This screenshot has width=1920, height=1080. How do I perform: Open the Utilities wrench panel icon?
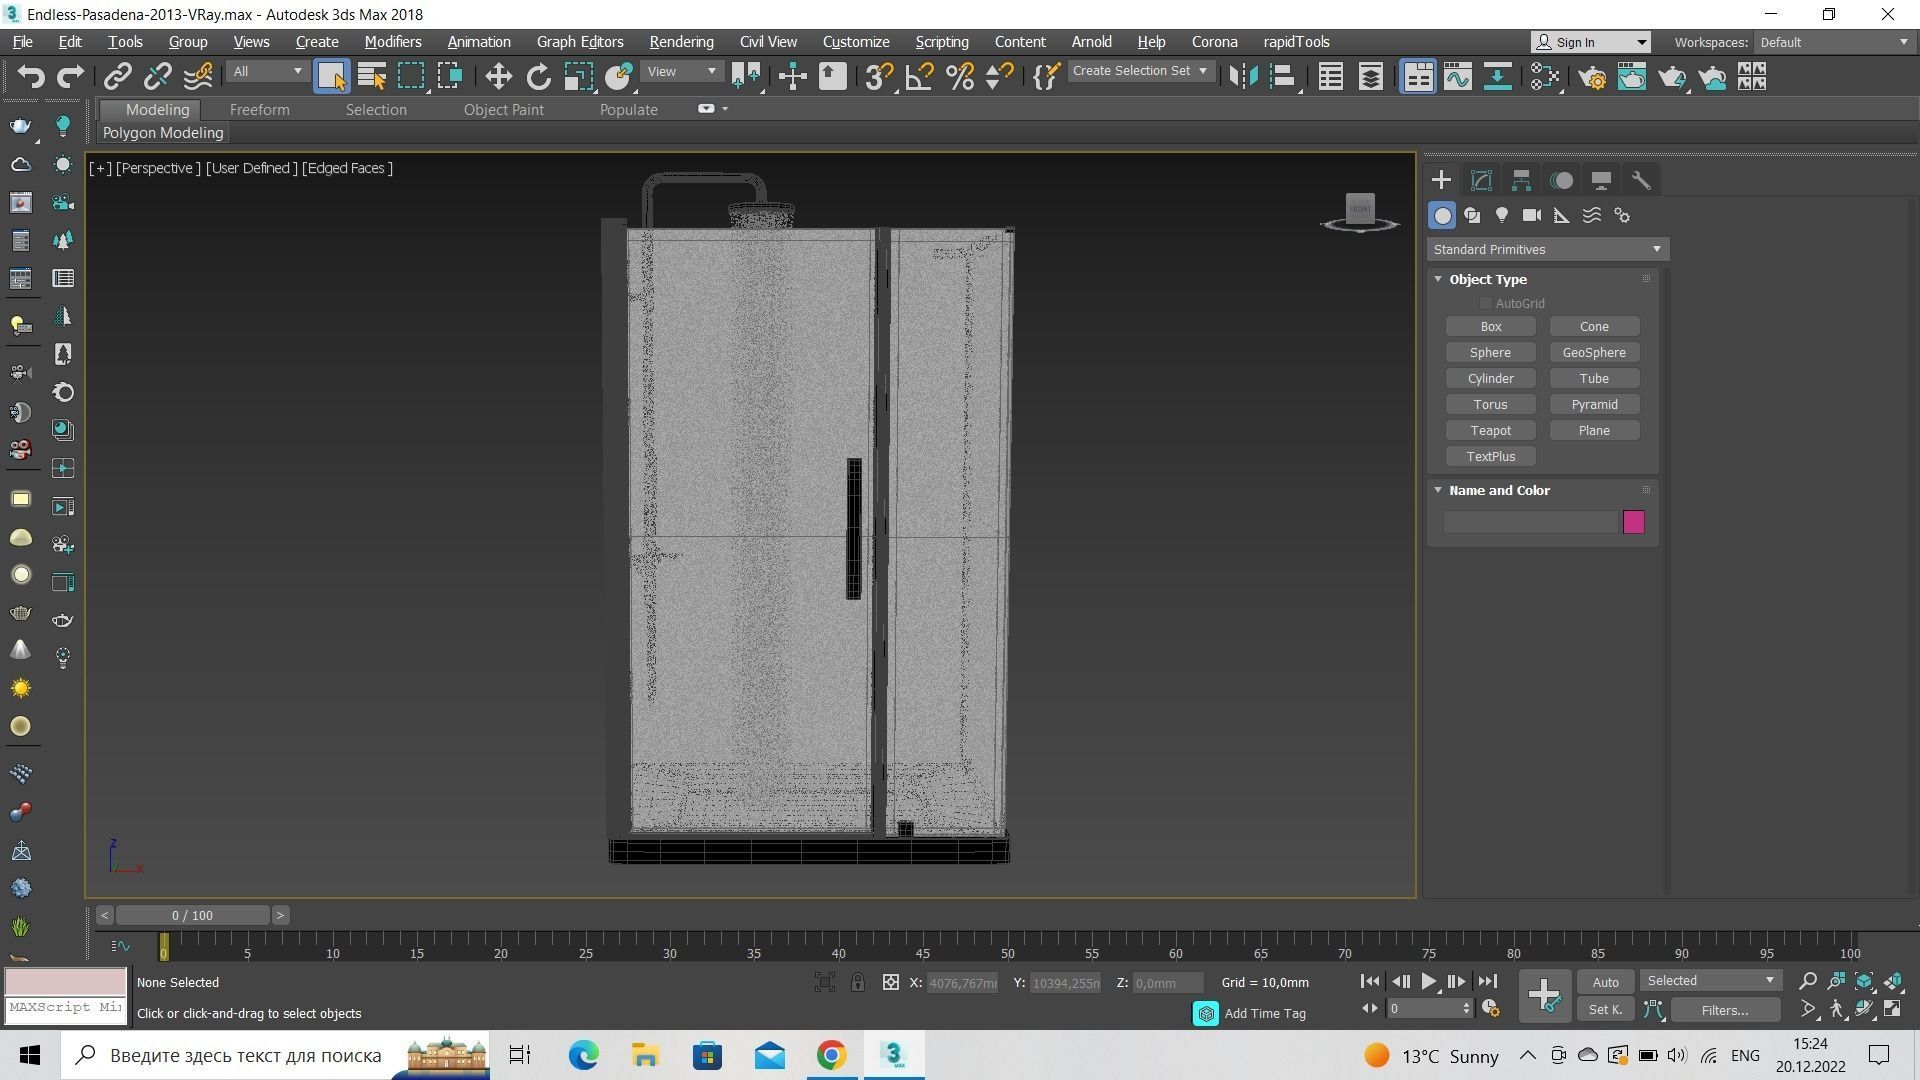(1641, 181)
